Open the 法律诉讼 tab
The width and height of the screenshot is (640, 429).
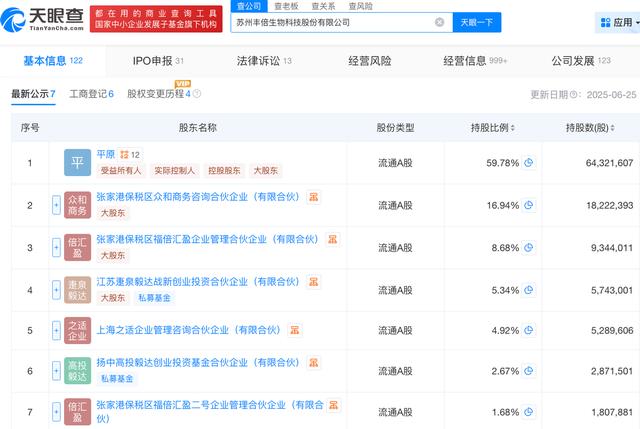(x=264, y=61)
